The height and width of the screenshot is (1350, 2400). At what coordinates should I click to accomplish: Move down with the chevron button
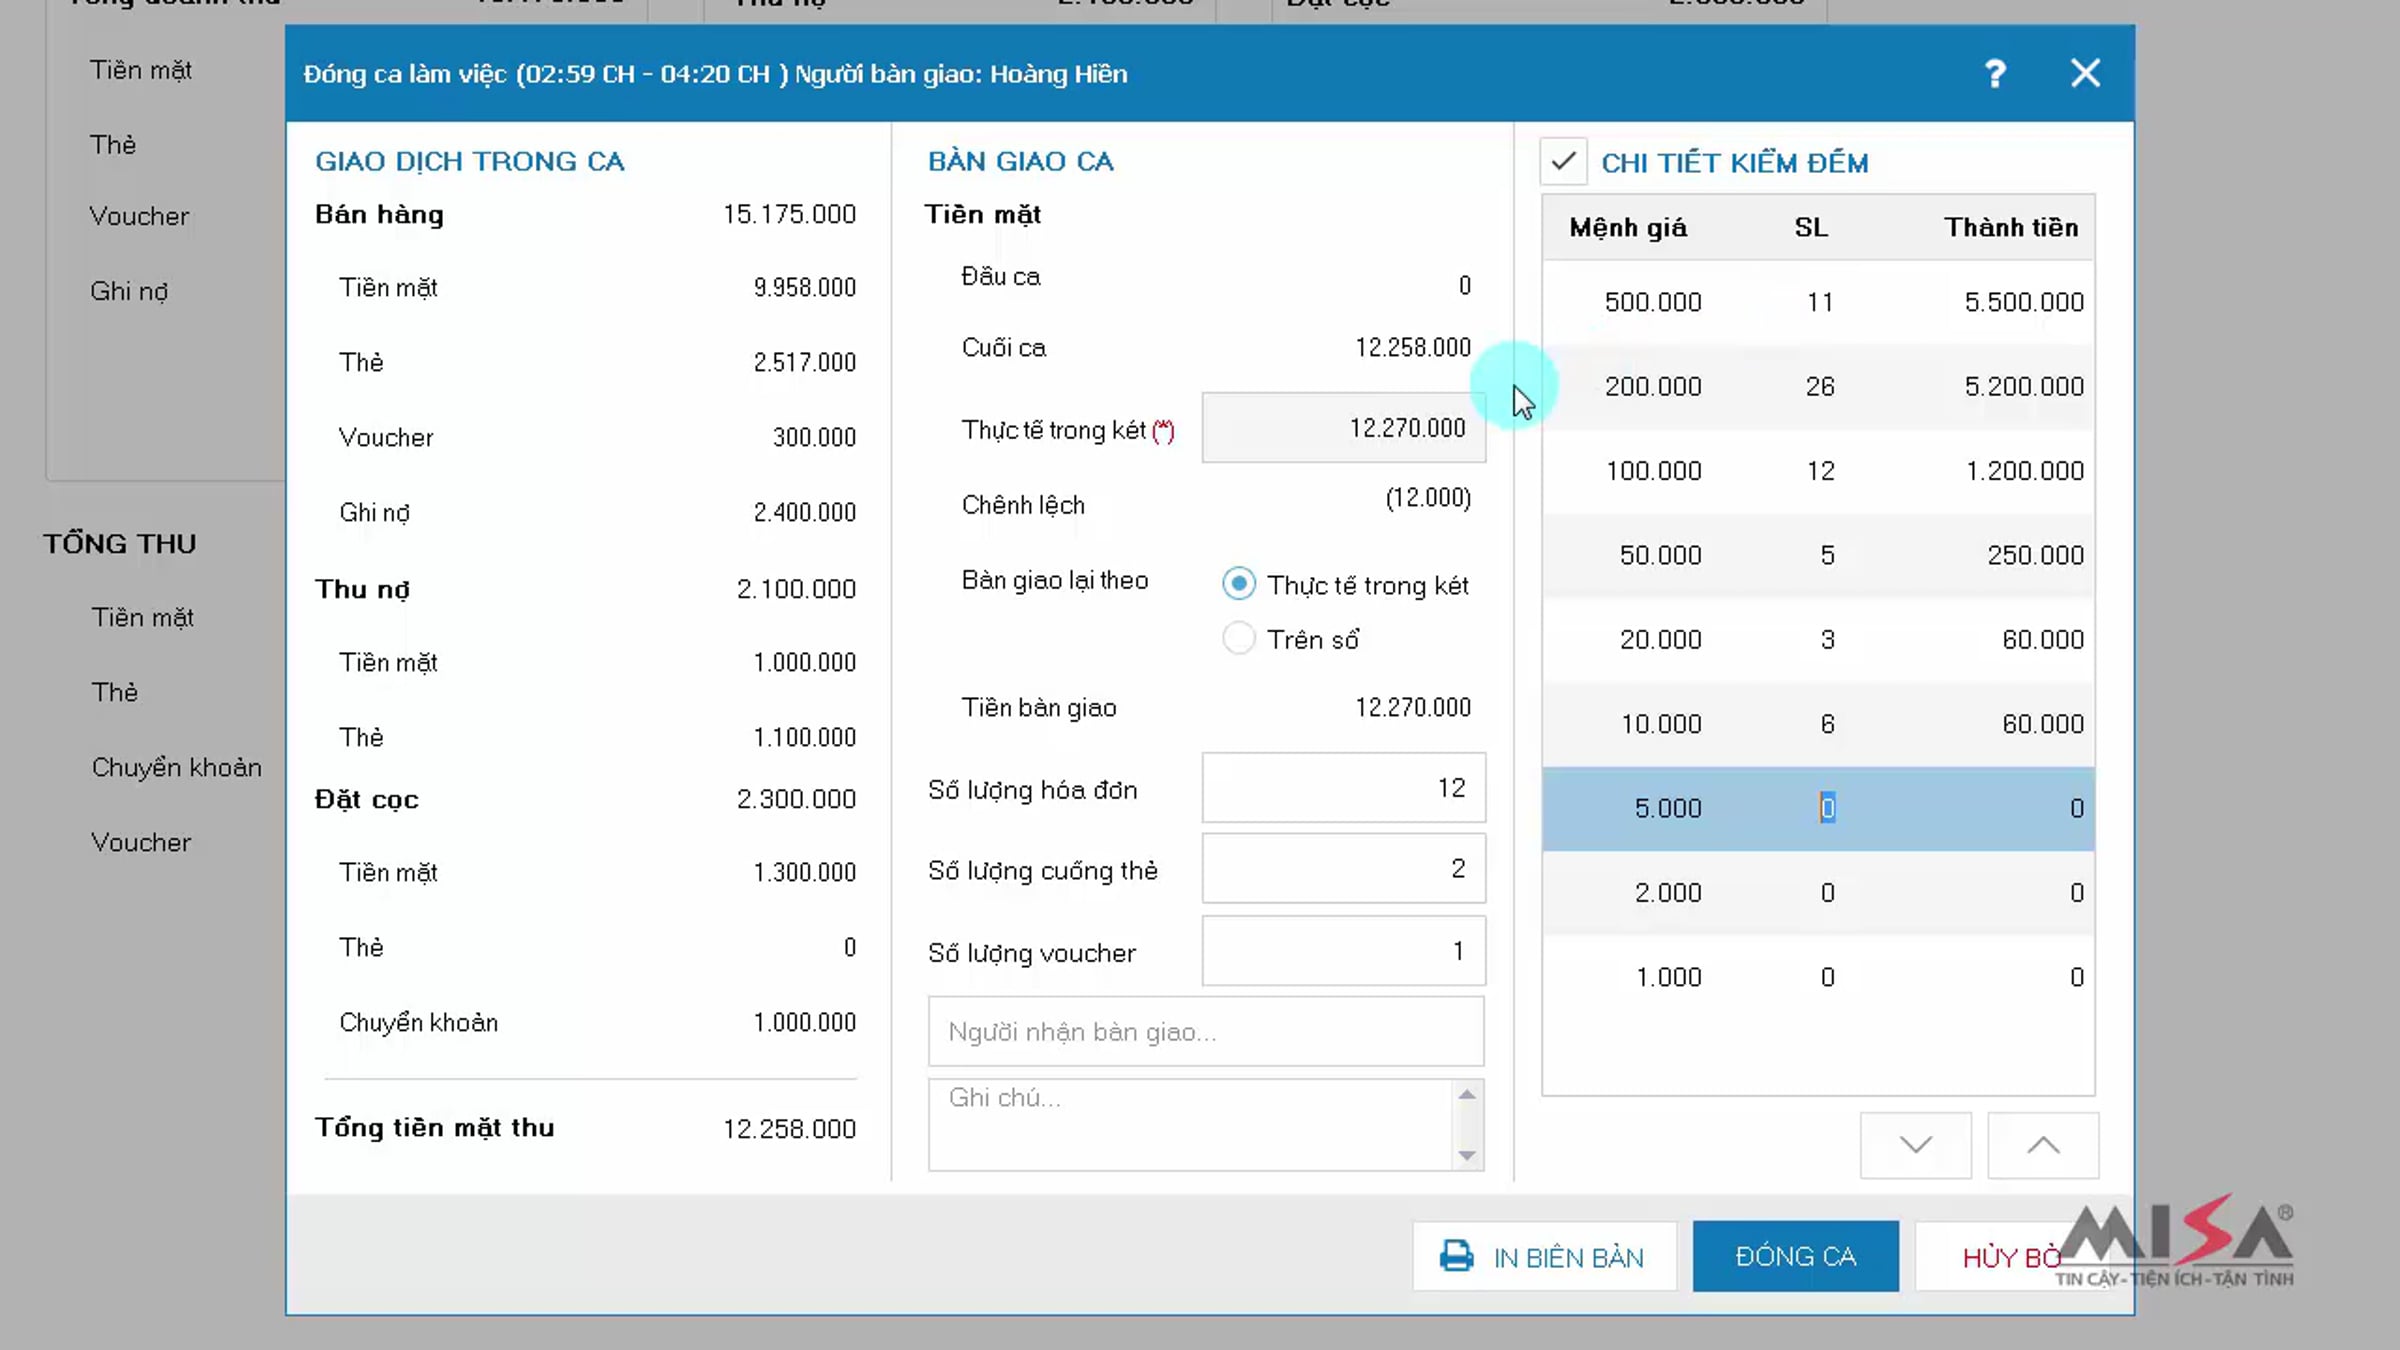(x=1915, y=1145)
